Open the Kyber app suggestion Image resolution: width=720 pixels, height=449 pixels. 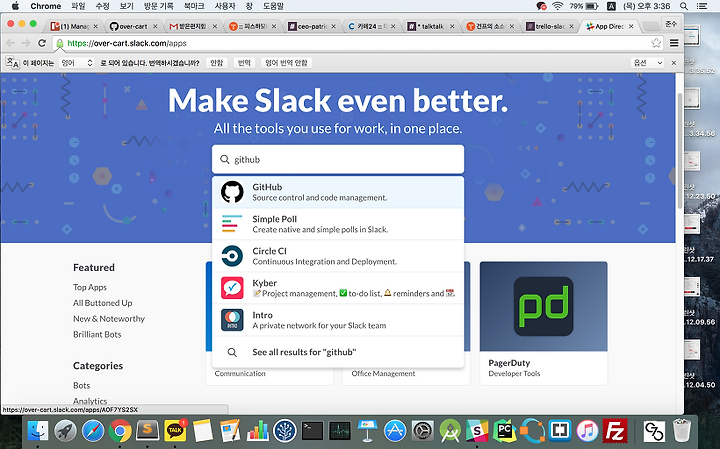tap(338, 288)
